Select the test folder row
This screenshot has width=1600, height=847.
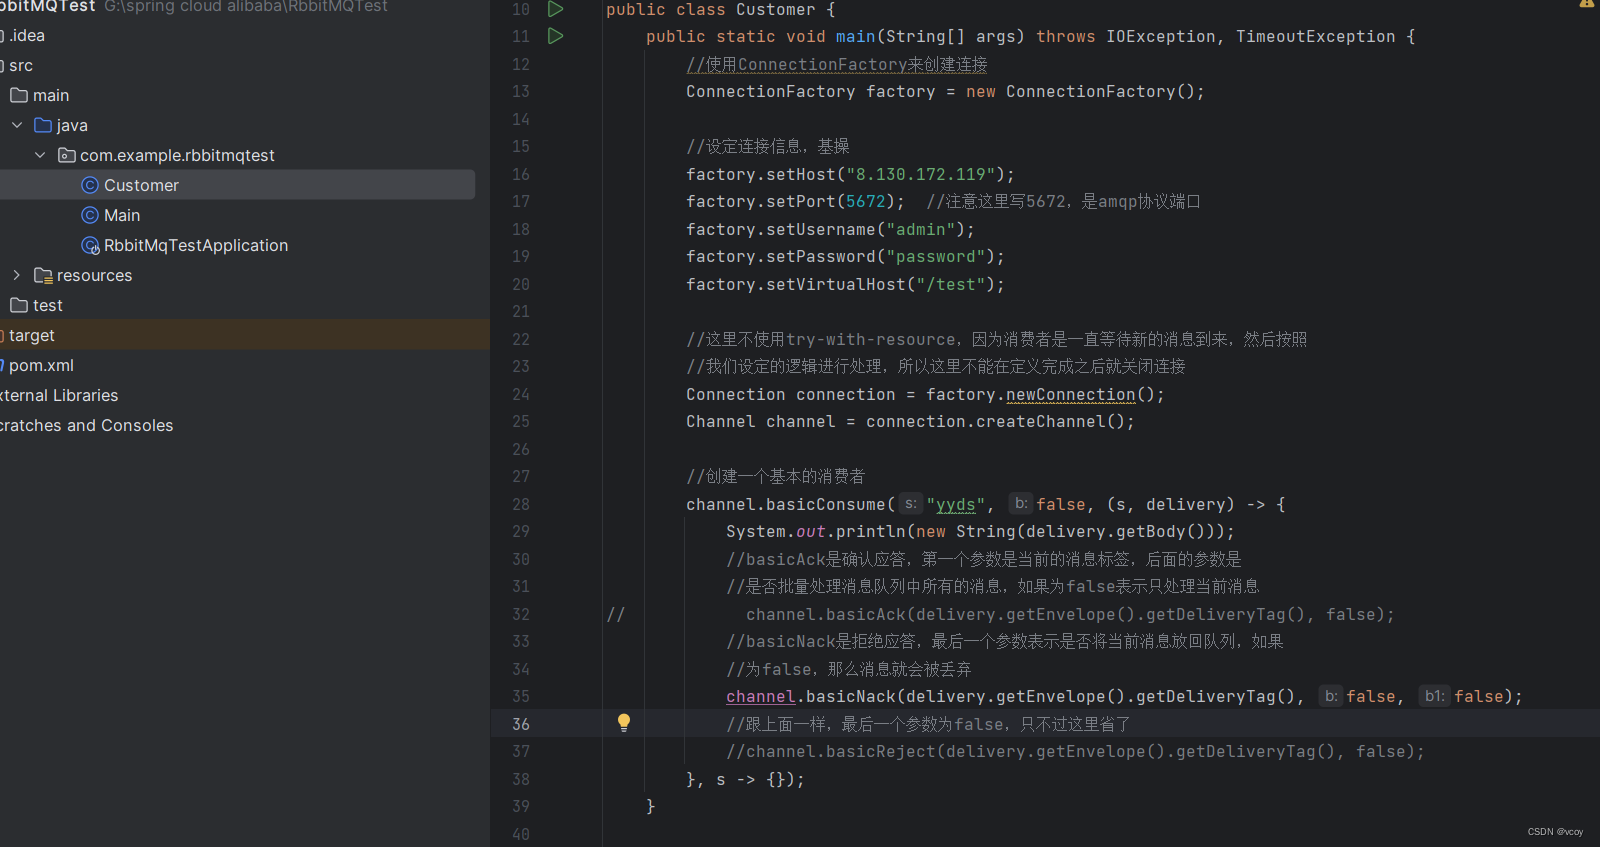(245, 305)
